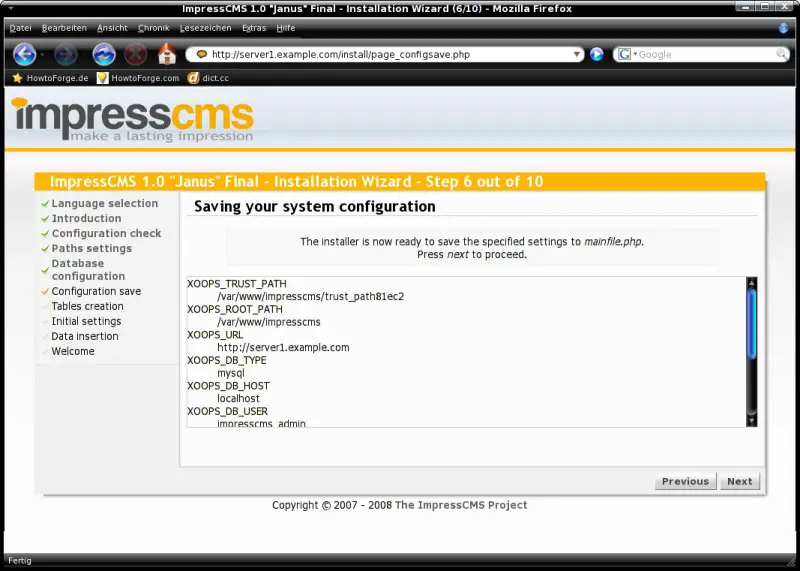
Task: Select the Paths settings step
Action: 91,249
